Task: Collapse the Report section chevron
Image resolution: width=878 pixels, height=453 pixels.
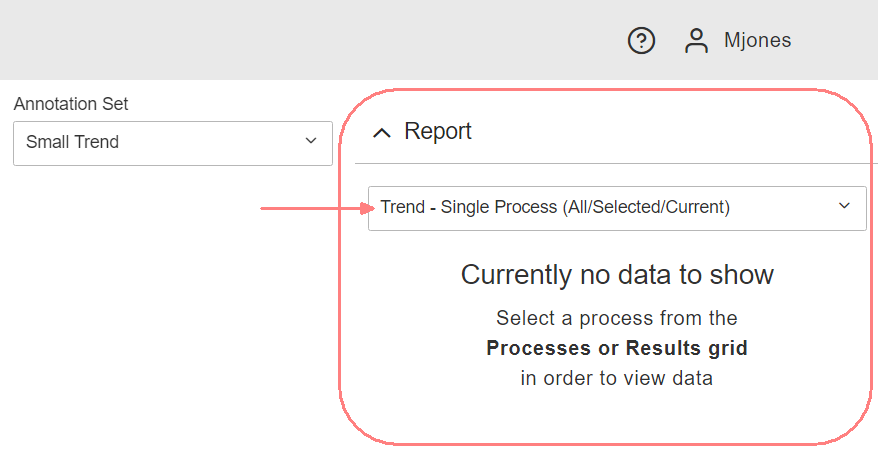Action: click(x=381, y=132)
